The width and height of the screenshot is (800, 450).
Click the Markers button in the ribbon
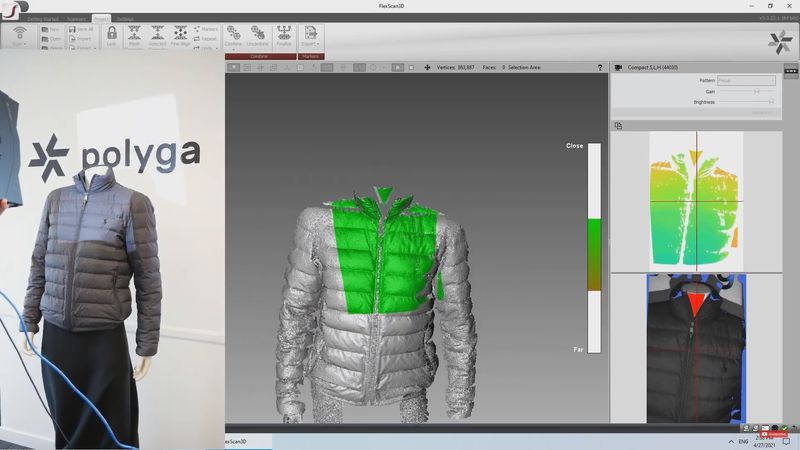[x=206, y=29]
